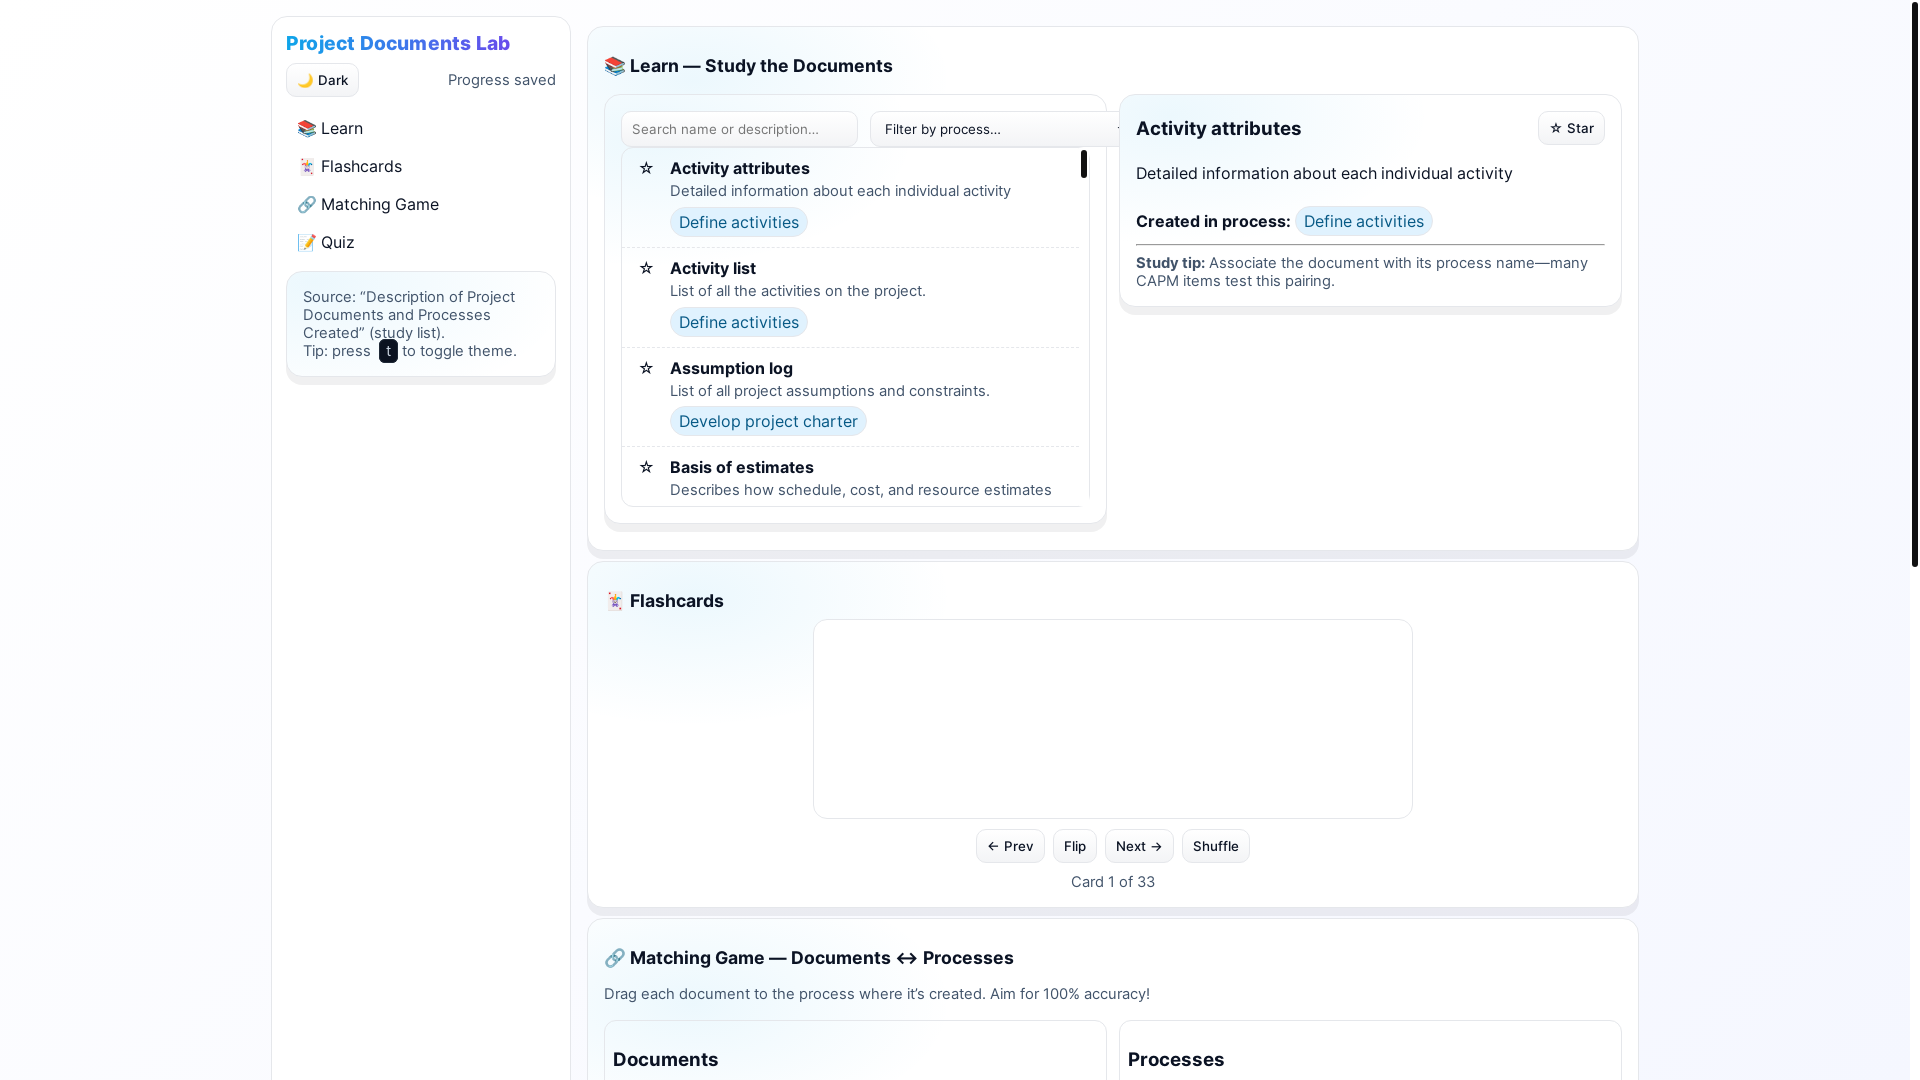Select the Activity list document row
Image resolution: width=1920 pixels, height=1080 pixels.
[x=850, y=298]
